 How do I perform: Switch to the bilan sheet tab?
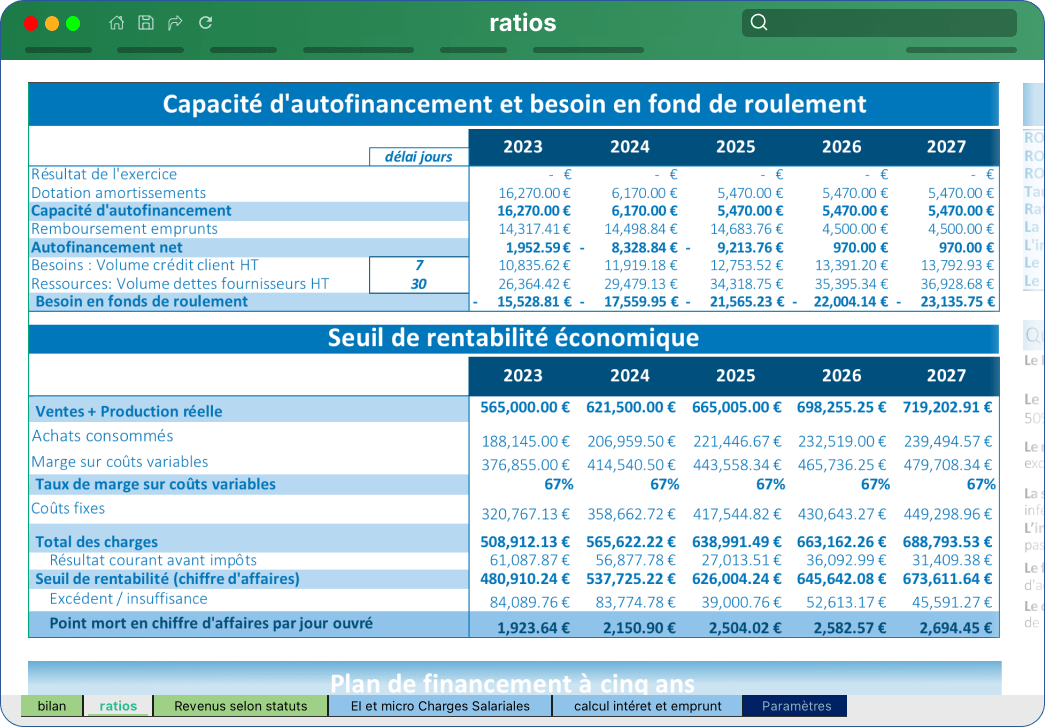52,706
